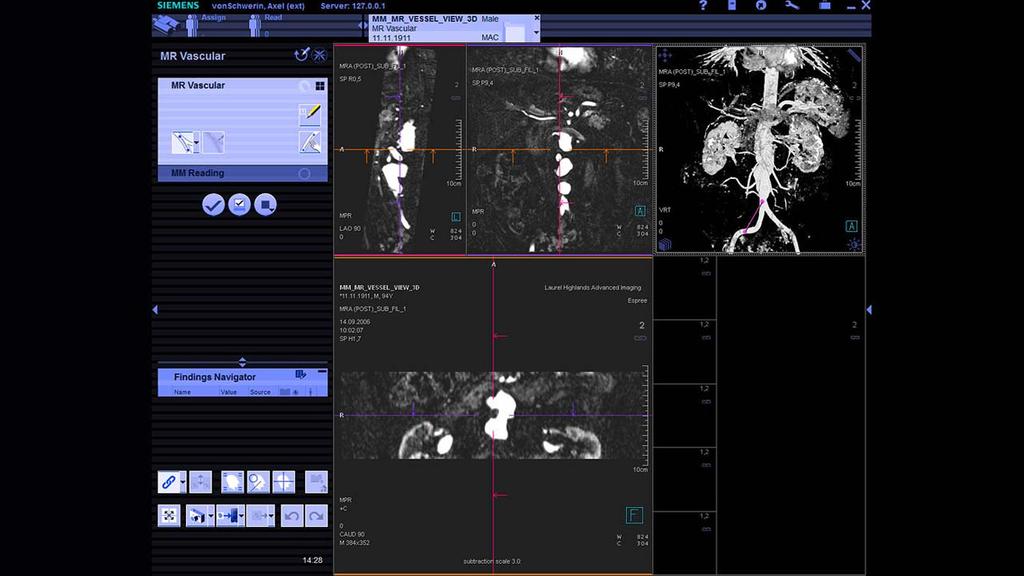Click the fit-to-screen icon

[169, 516]
